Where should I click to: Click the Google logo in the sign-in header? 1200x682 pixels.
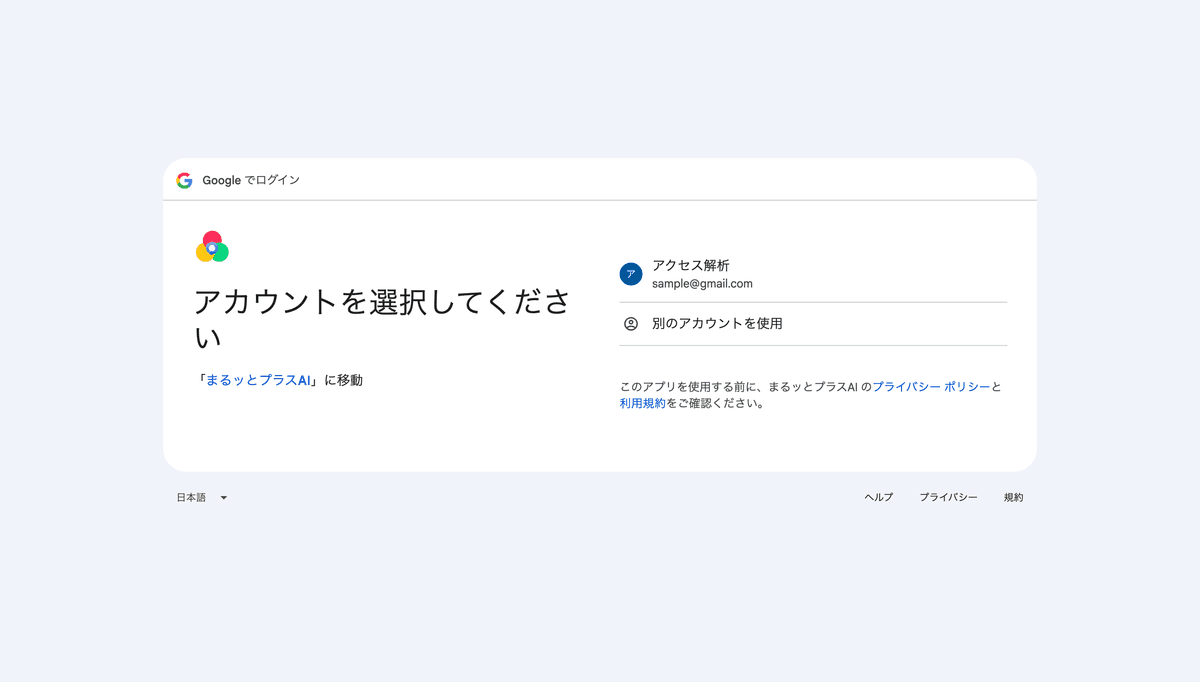coord(184,180)
